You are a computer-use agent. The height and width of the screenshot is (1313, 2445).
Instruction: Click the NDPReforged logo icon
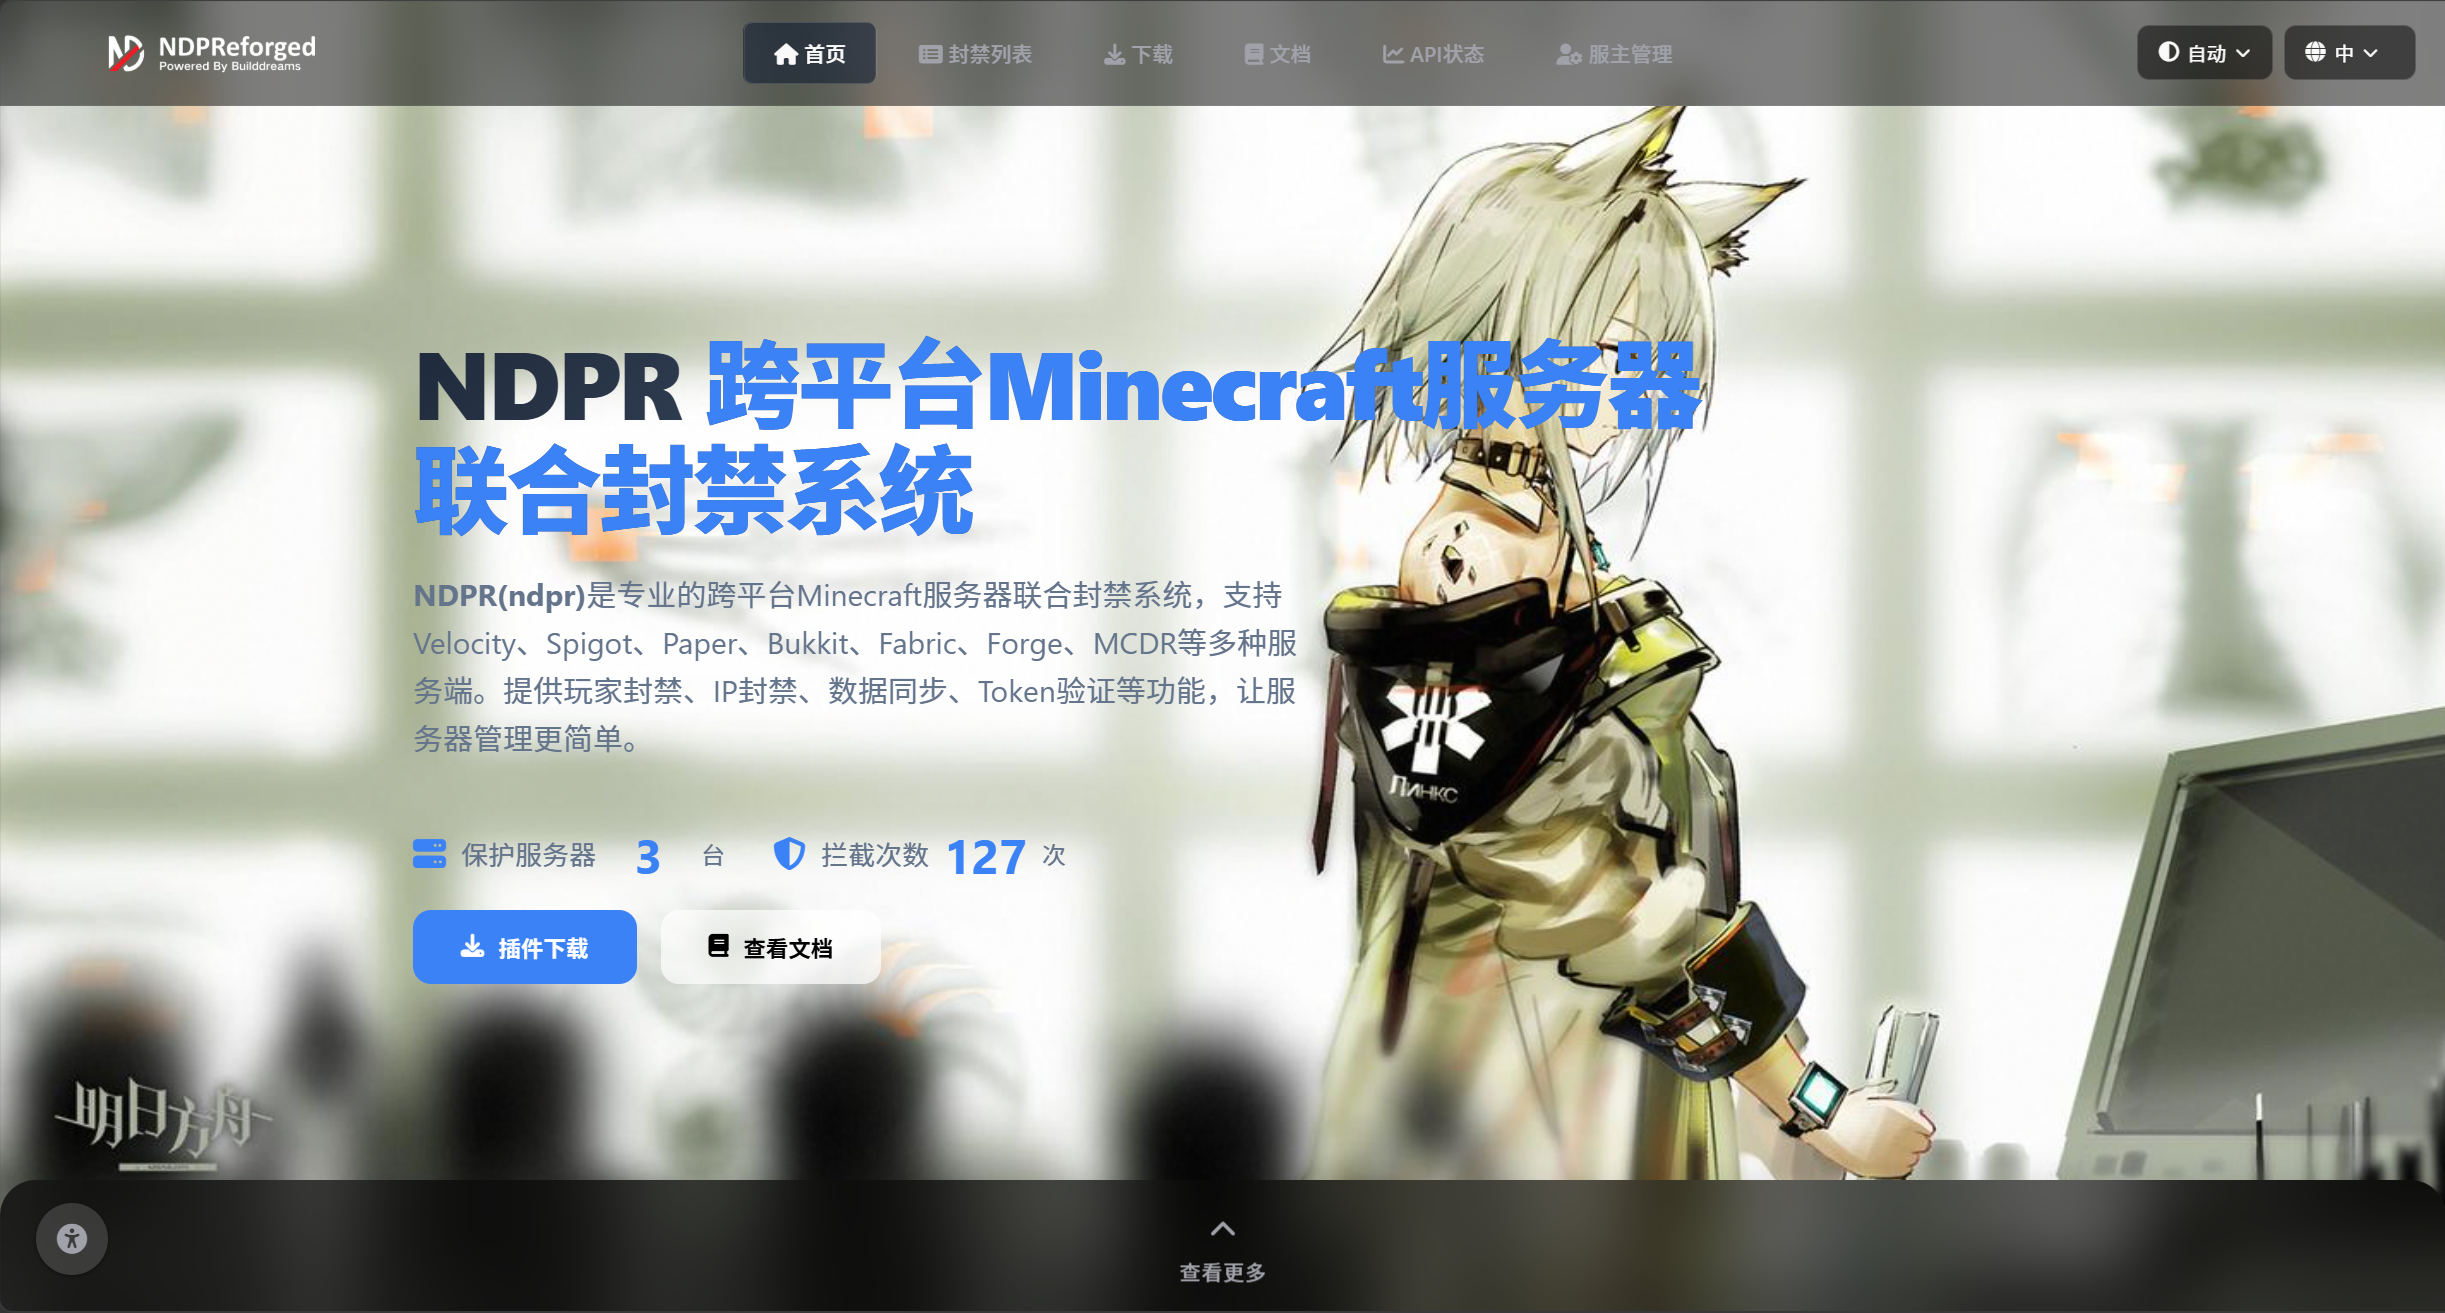click(x=126, y=53)
